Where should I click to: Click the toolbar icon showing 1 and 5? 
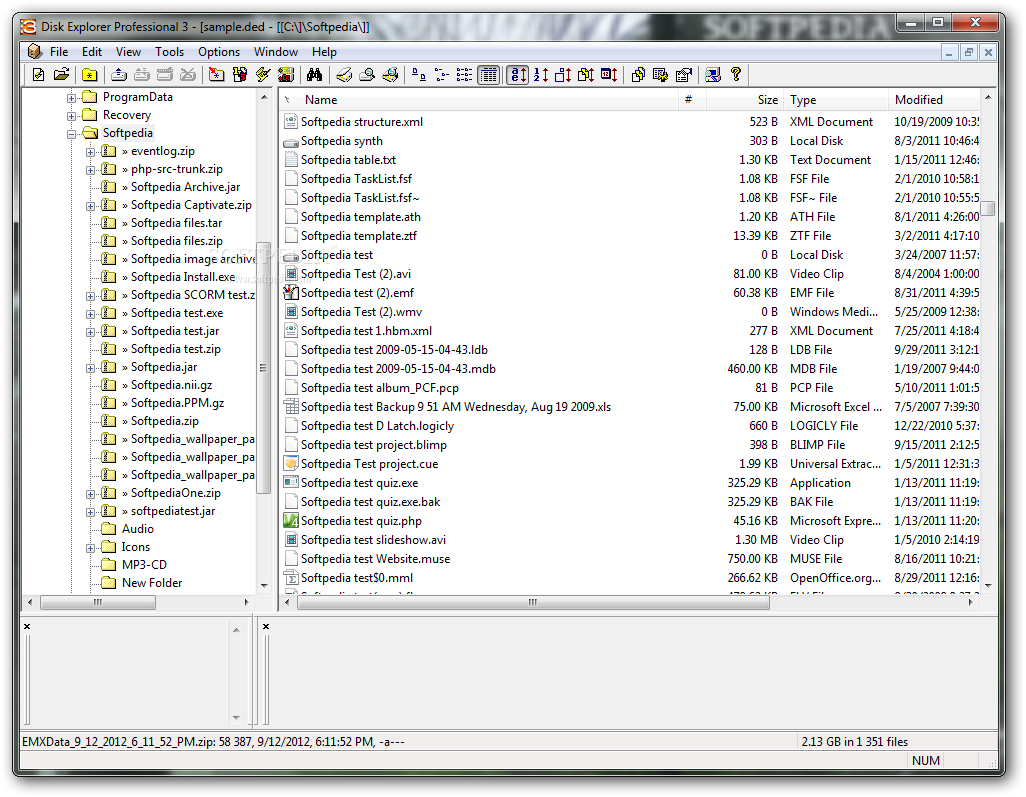(240, 75)
